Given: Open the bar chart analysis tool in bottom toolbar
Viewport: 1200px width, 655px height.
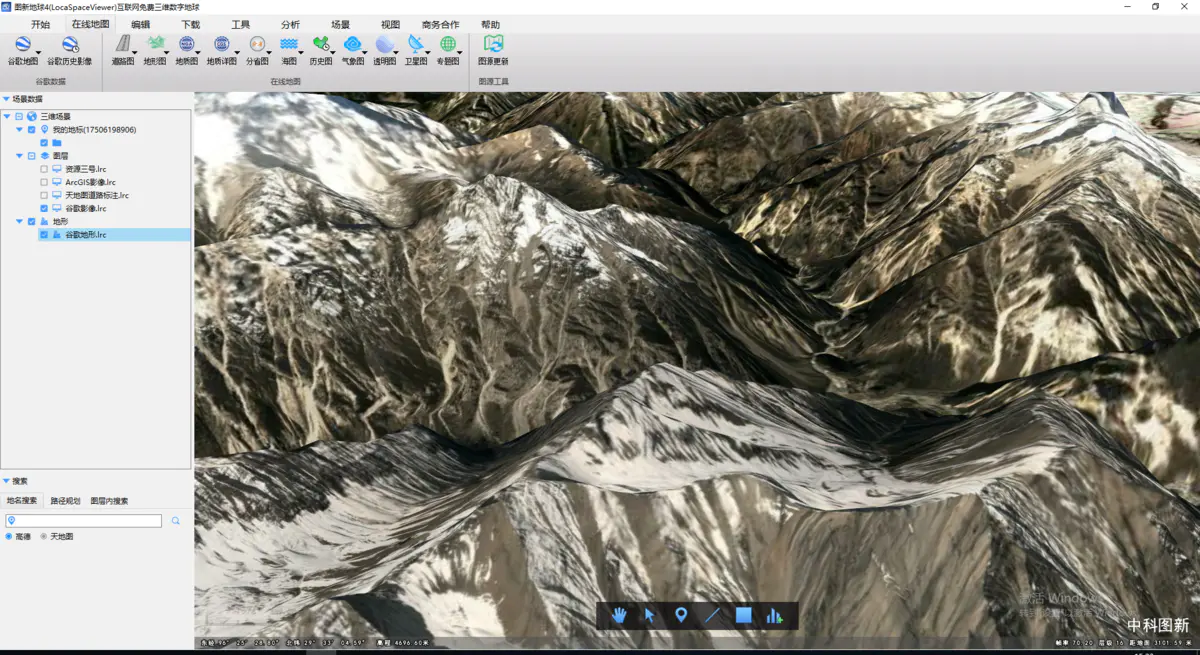Looking at the screenshot, I should click(774, 616).
